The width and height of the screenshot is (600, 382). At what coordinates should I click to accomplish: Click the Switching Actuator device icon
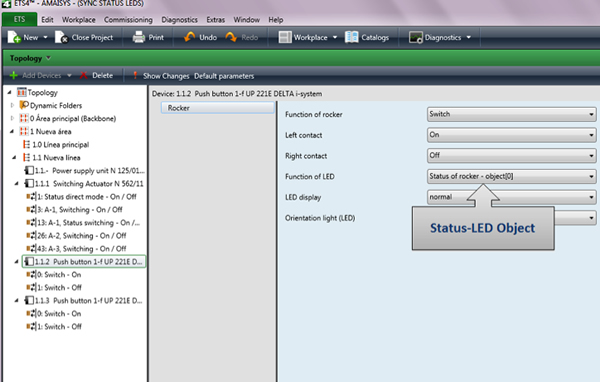[x=29, y=183]
